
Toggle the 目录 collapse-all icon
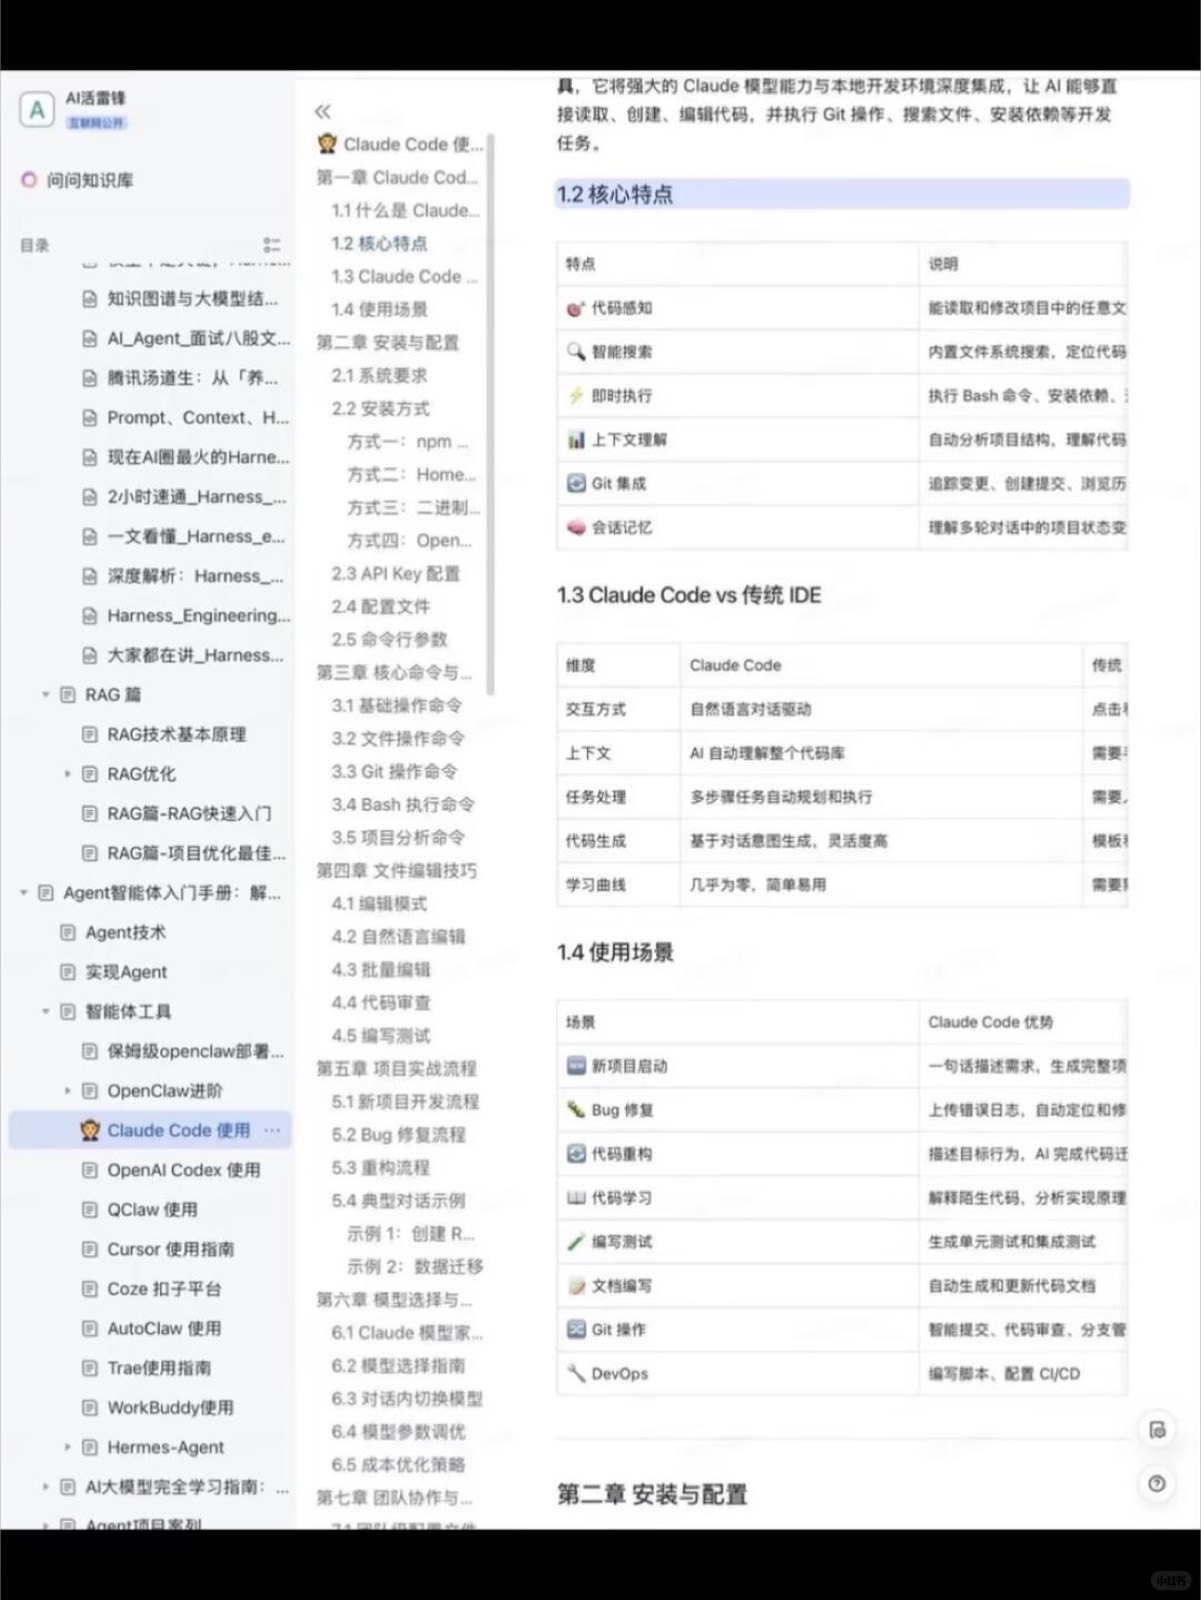pos(272,245)
